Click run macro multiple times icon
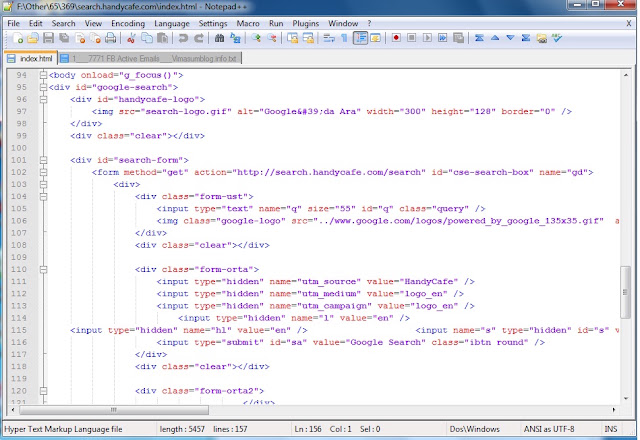Viewport: 640px width, 440px height. pos(442,38)
